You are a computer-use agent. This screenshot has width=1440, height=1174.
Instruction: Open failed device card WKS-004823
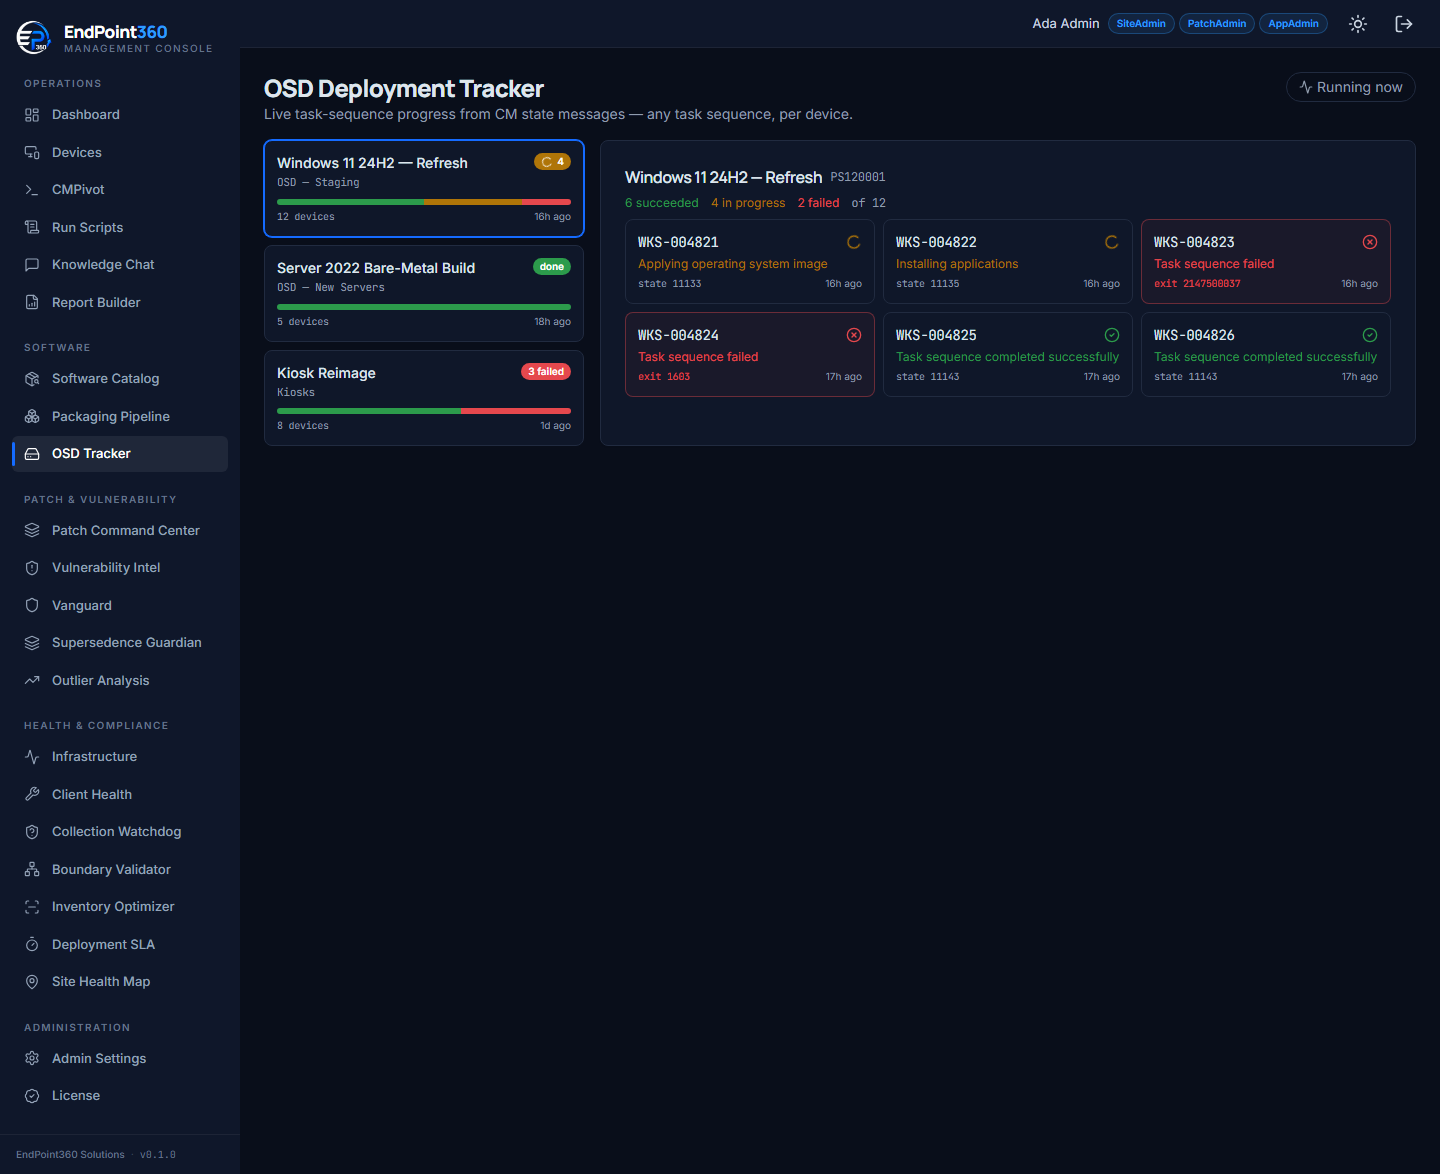[x=1266, y=261]
